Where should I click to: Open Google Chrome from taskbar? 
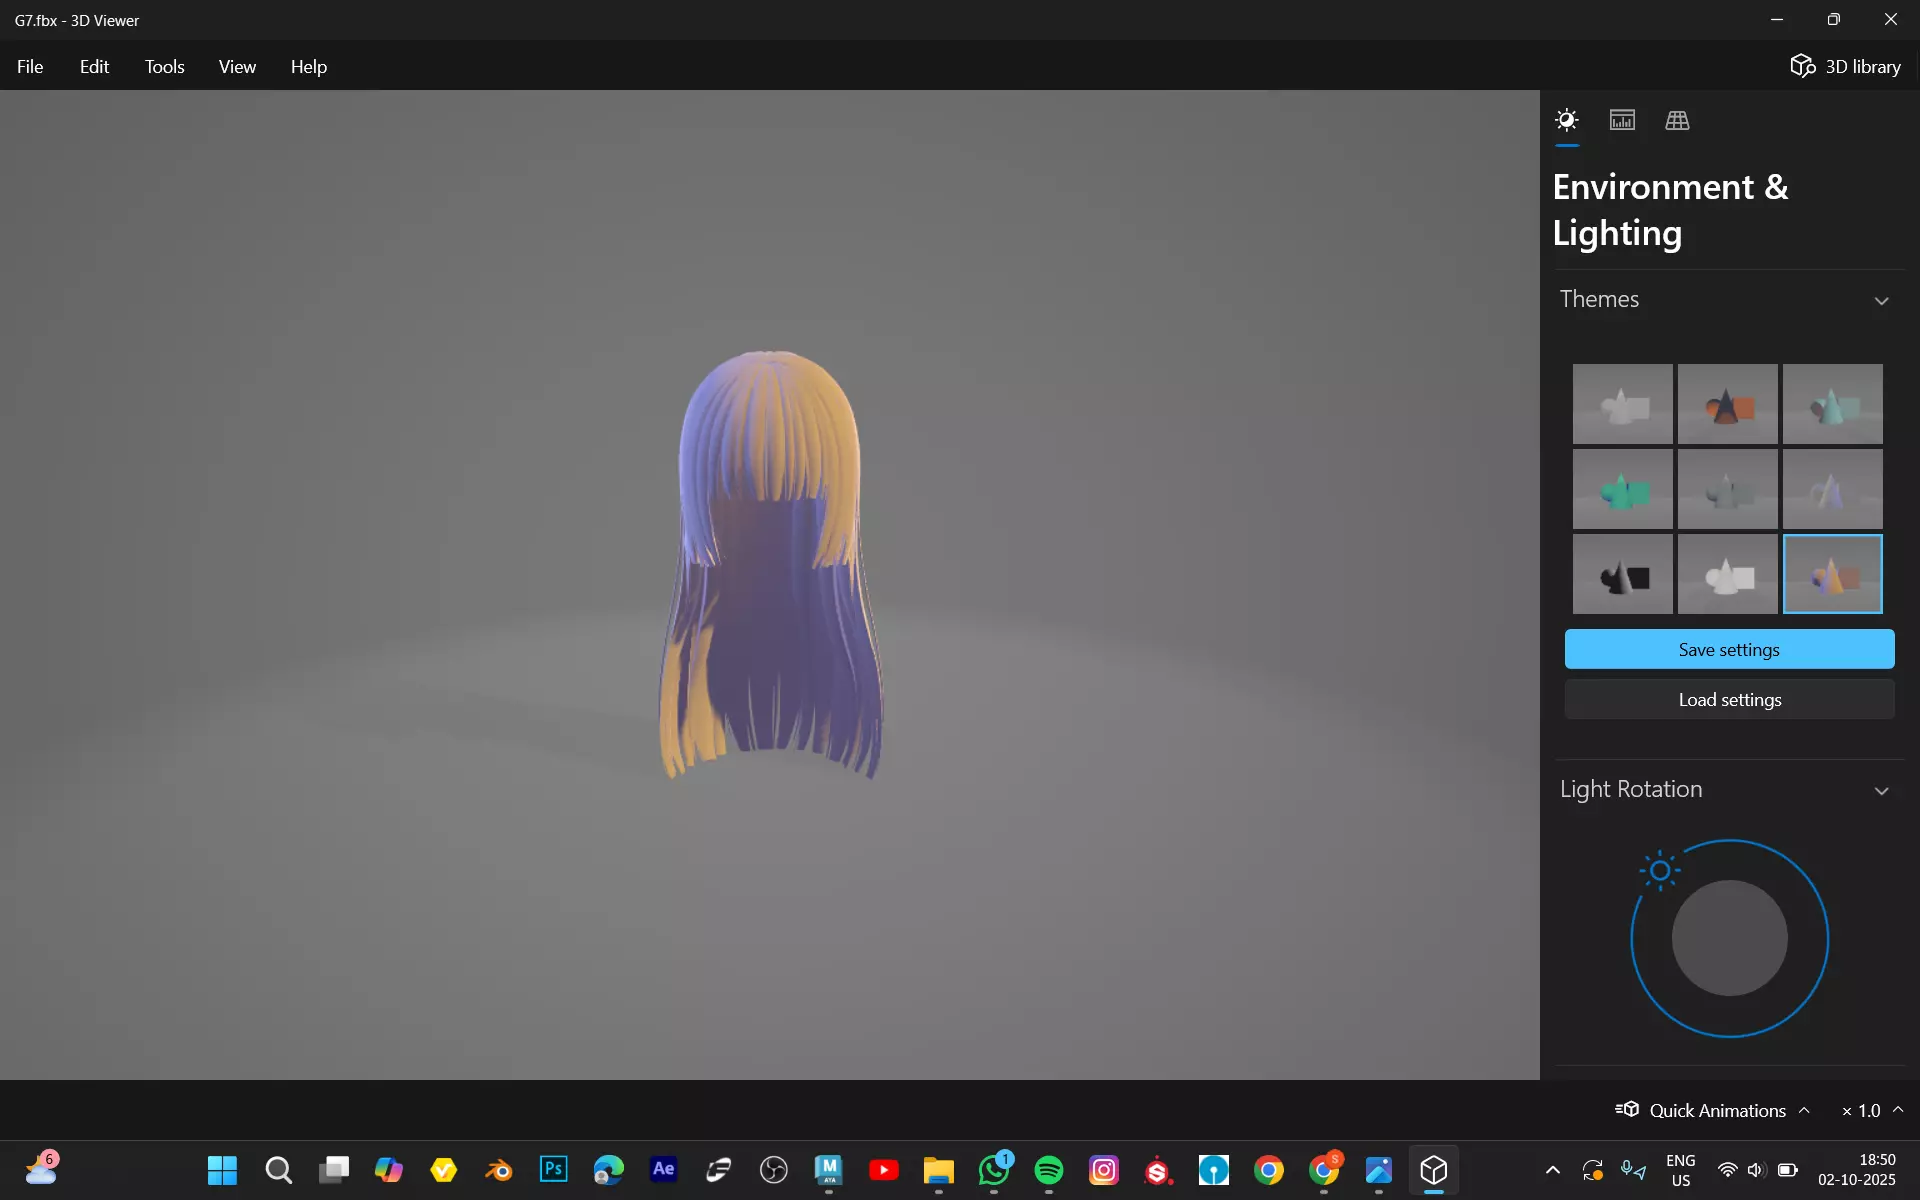[x=1269, y=1170]
